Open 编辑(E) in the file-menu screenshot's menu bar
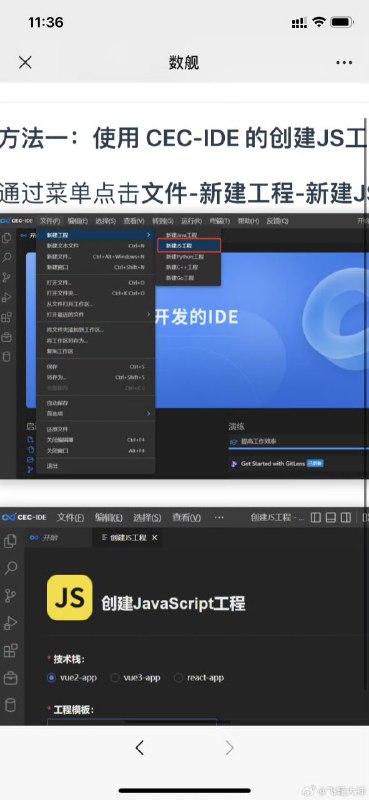The image size is (369, 800). tap(78, 221)
